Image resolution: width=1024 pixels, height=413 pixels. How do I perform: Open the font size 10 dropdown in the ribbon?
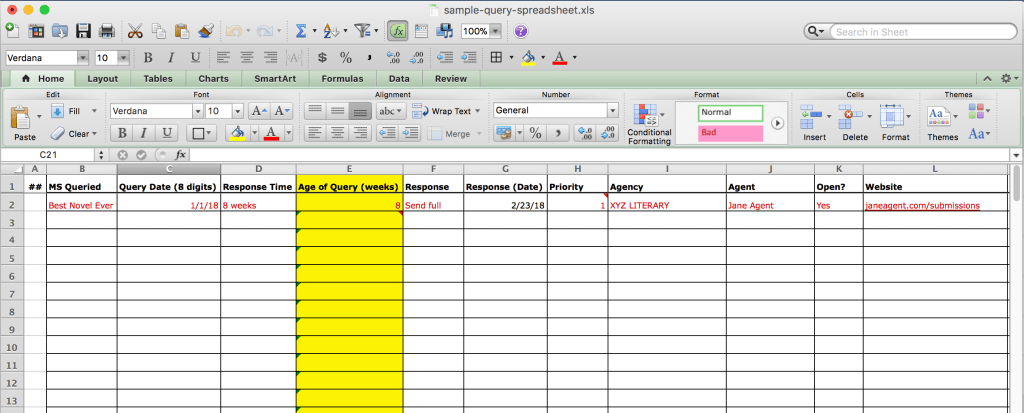pos(238,111)
